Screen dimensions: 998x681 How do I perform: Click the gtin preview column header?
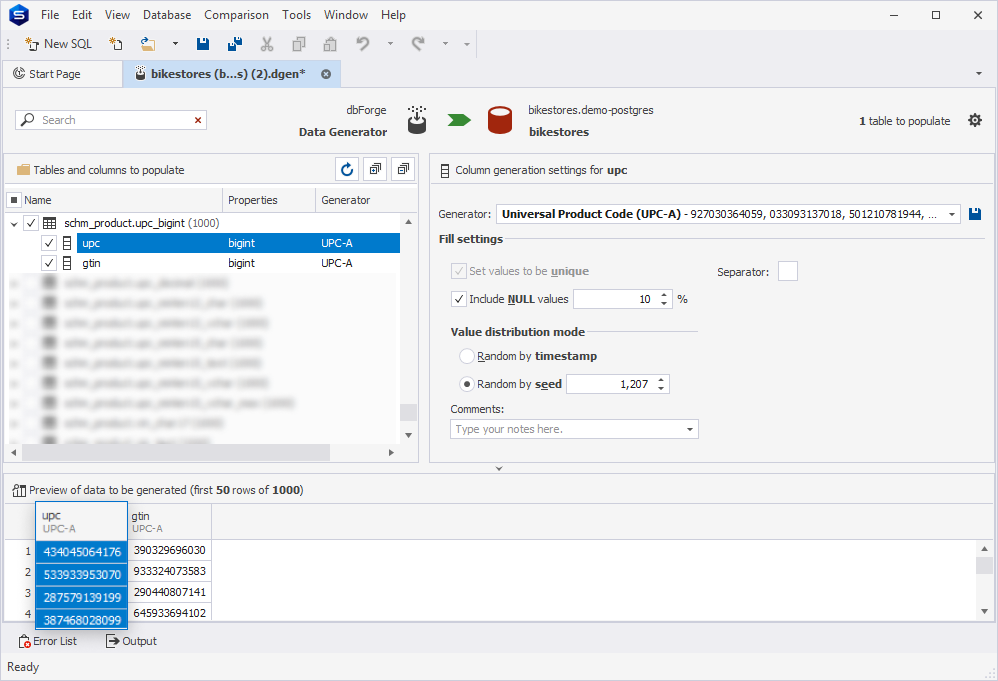170,521
